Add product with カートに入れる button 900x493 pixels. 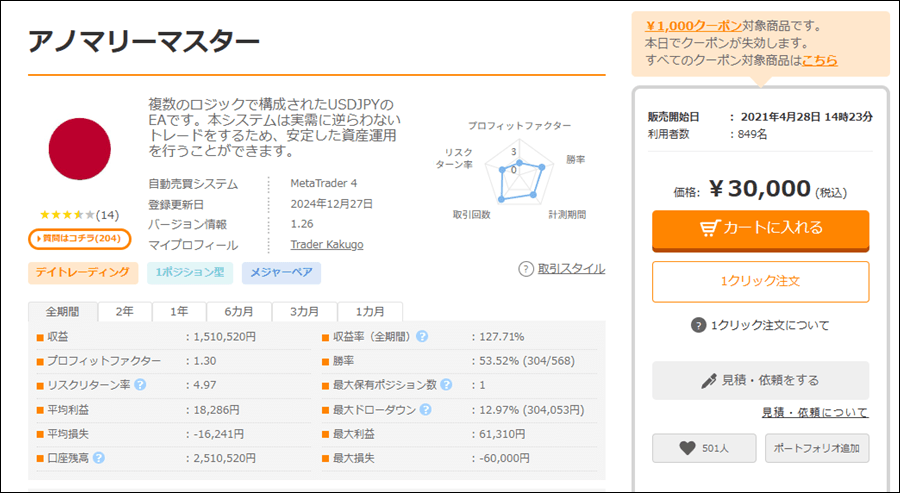761,230
